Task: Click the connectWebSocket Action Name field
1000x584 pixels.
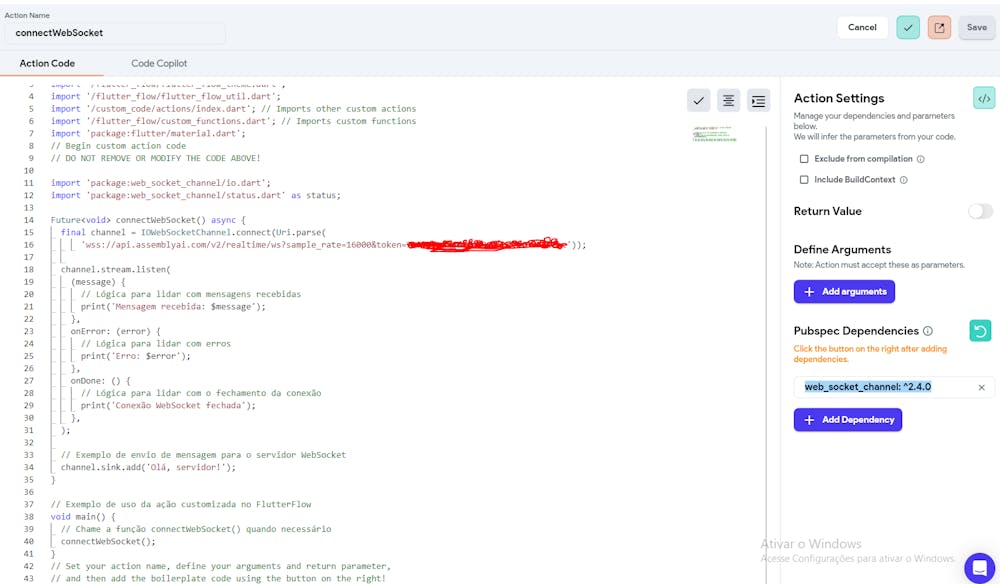Action: coord(112,33)
